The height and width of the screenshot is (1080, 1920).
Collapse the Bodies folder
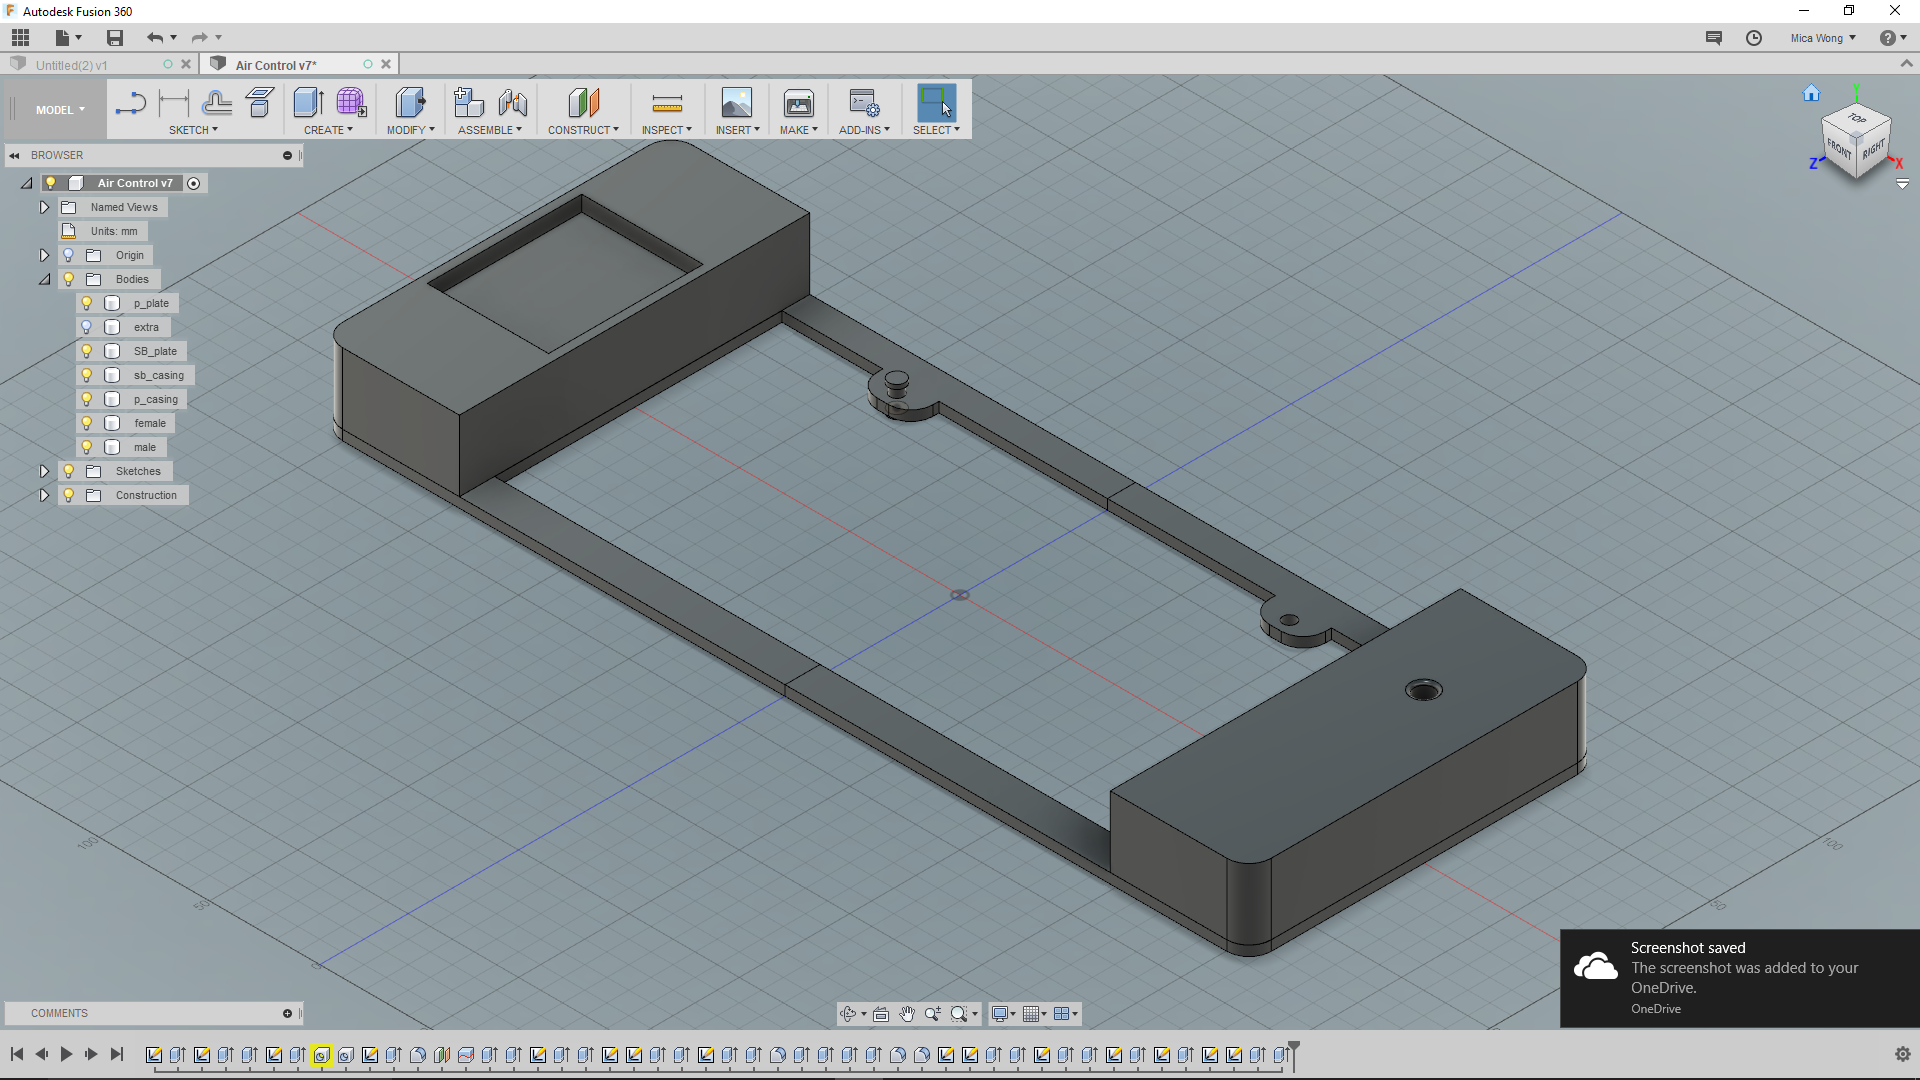44,279
